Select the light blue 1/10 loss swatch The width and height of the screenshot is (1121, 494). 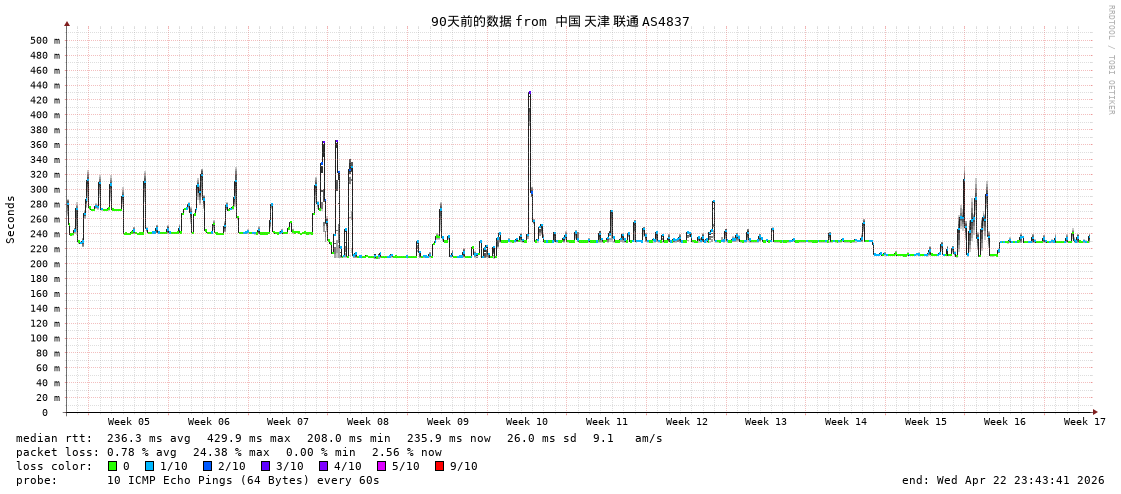click(149, 466)
